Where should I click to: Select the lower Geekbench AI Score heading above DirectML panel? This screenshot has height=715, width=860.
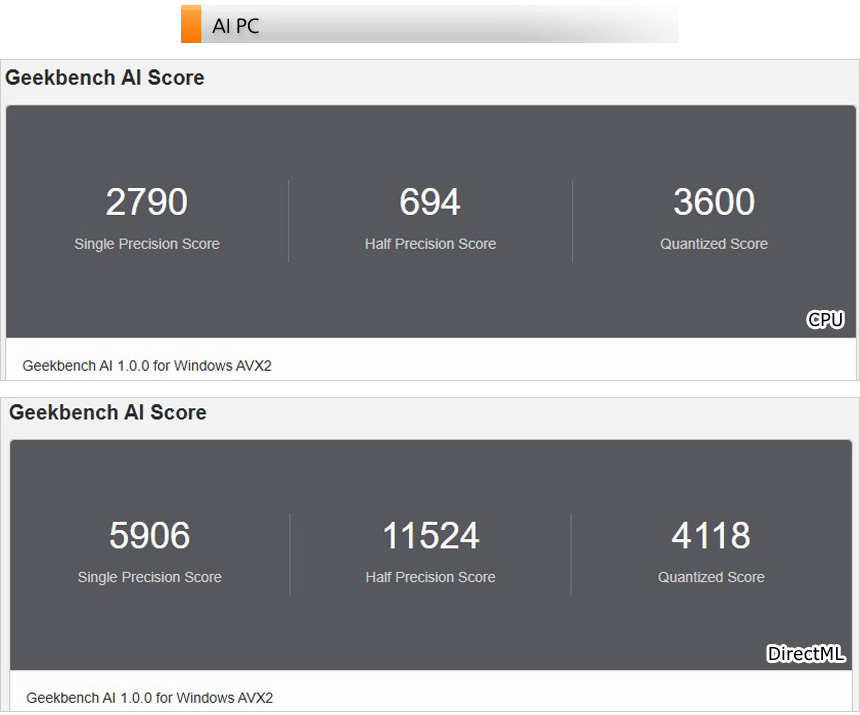[x=108, y=412]
